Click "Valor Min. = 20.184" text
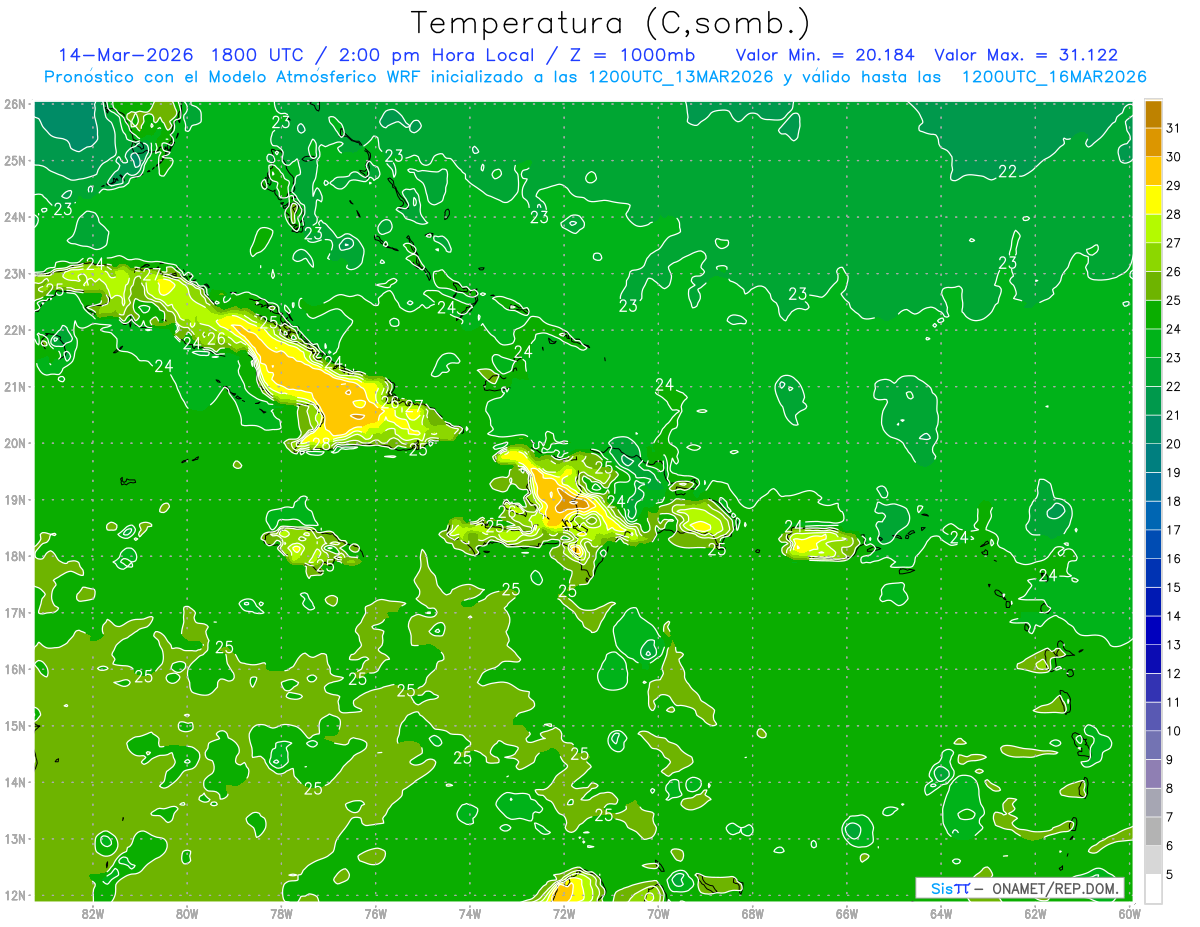Image resolution: width=1200 pixels, height=927 pixels. coord(825,55)
